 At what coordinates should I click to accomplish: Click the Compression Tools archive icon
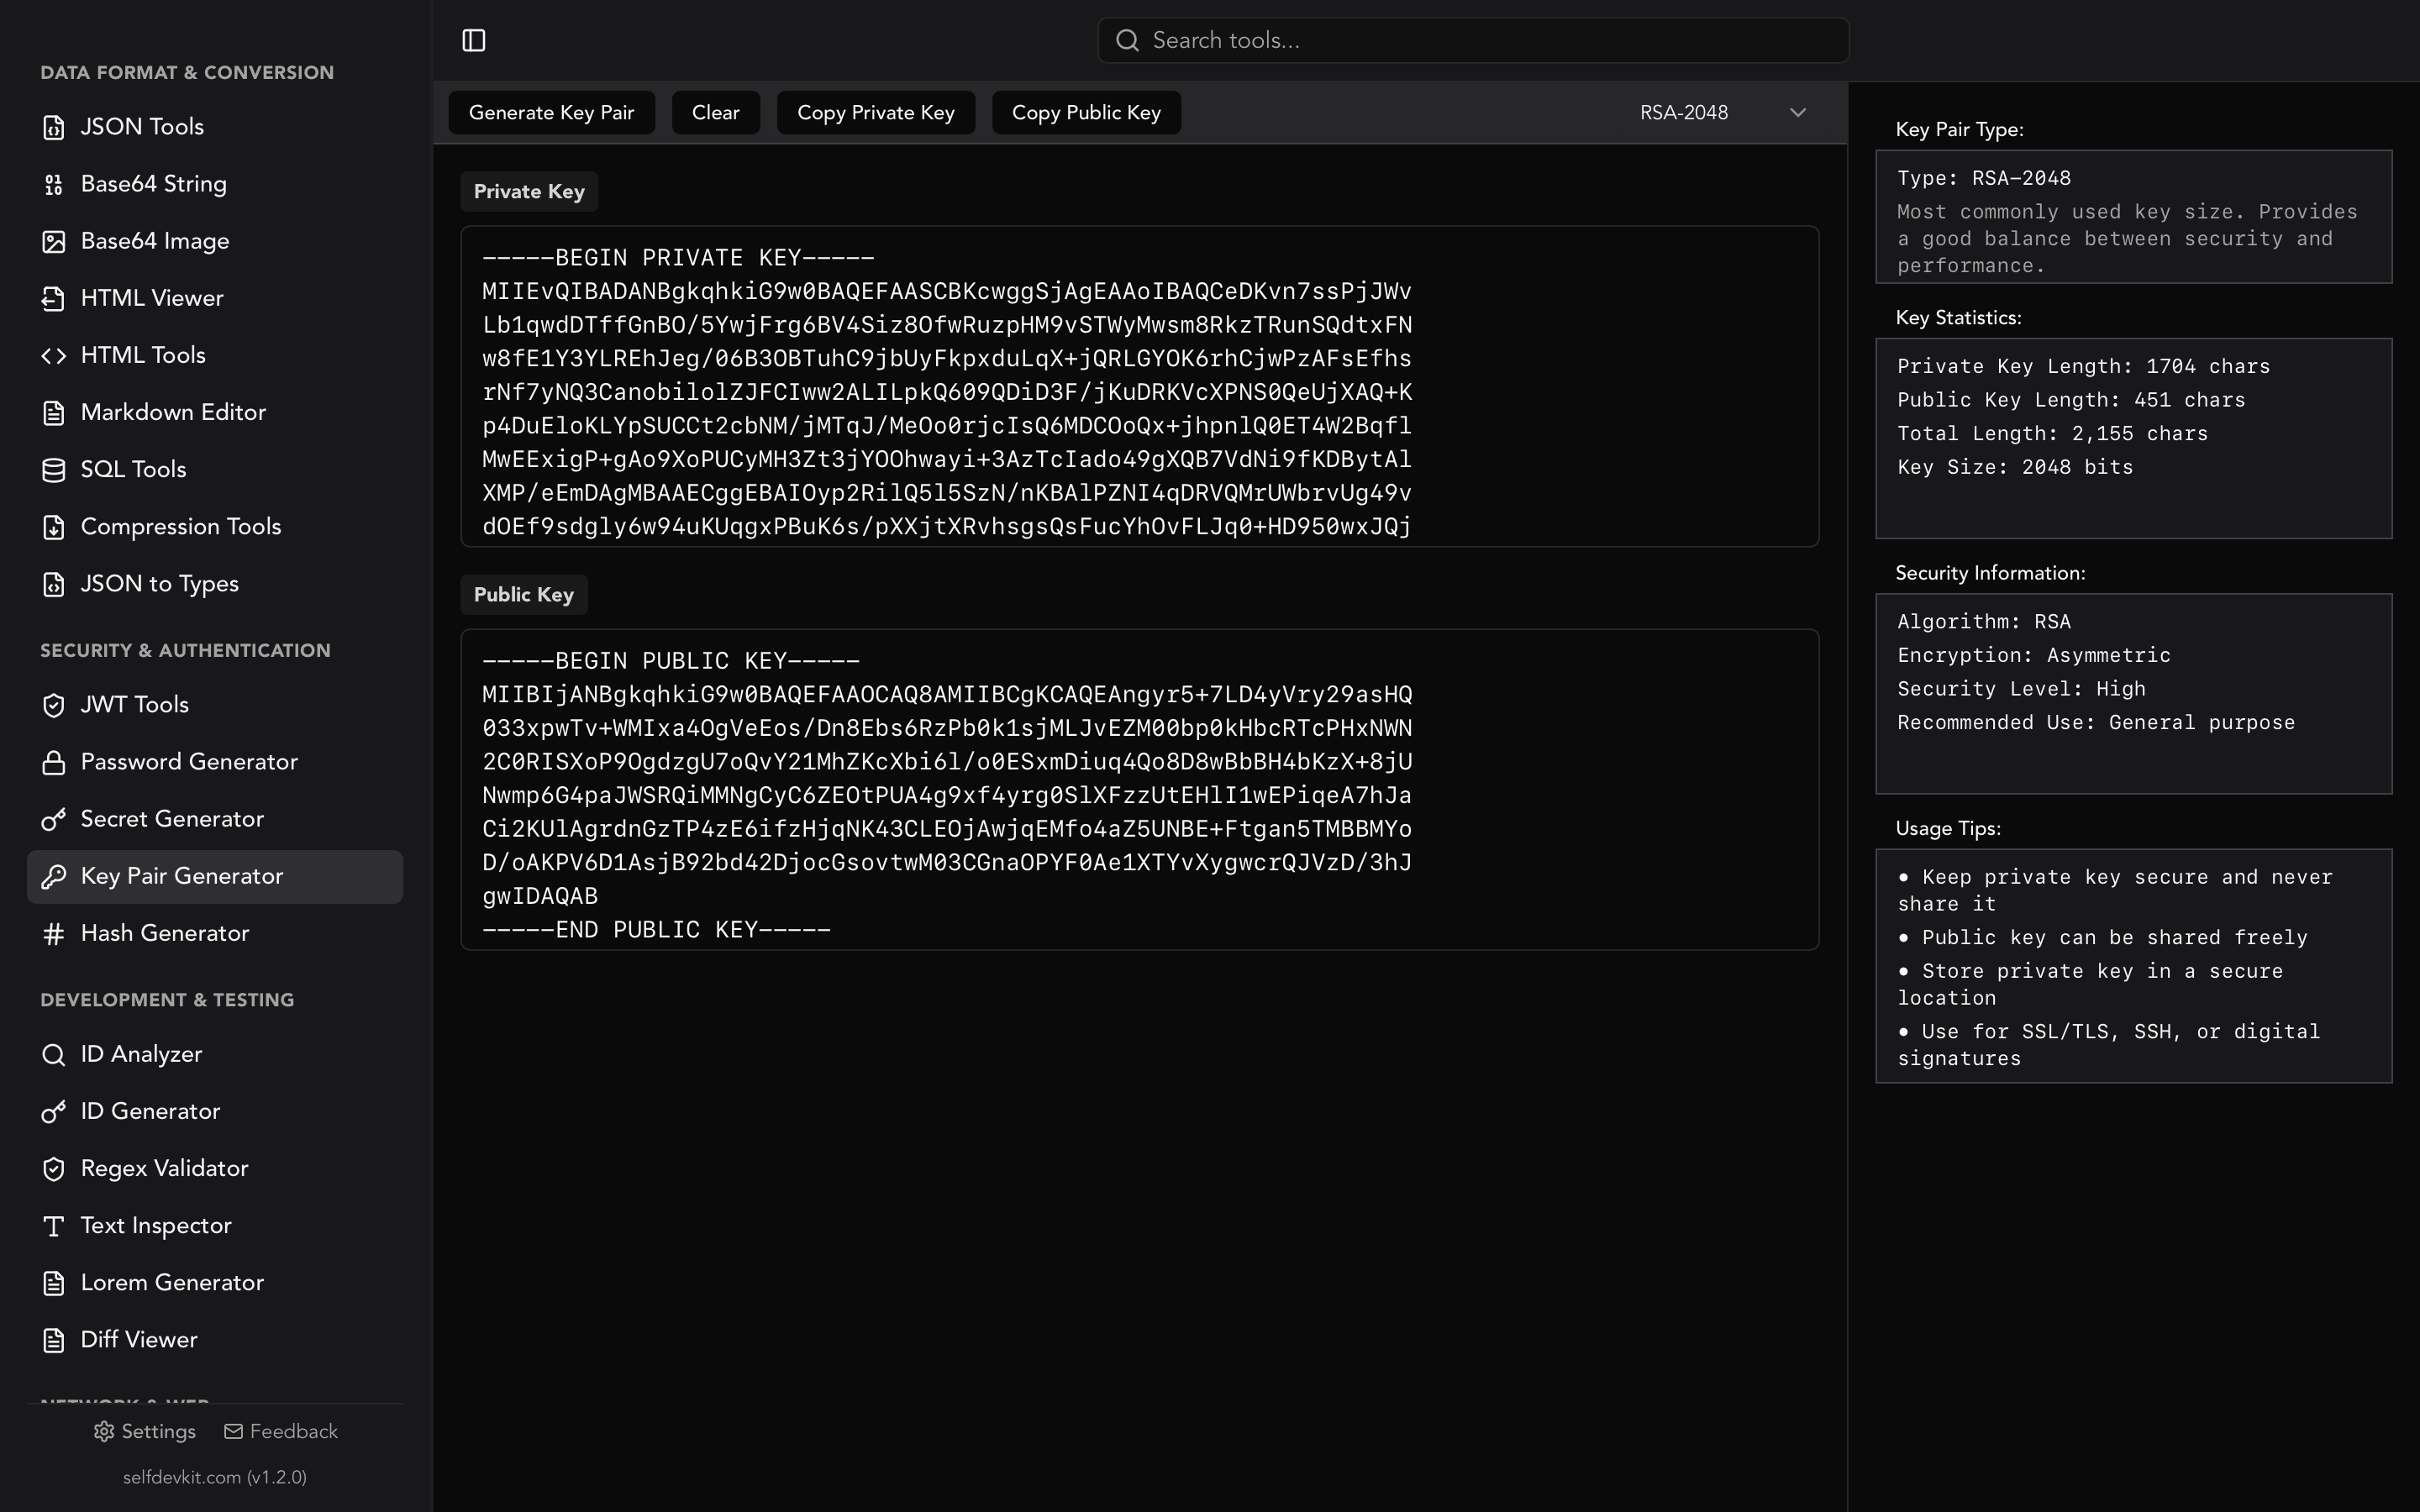point(54,526)
